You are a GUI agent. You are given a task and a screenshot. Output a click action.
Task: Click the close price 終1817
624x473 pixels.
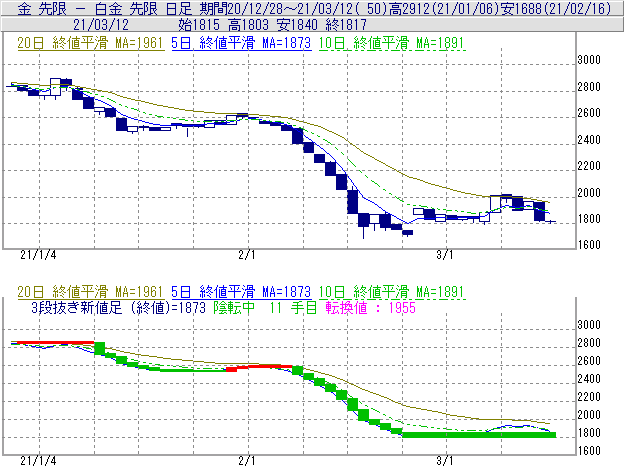pyautogui.click(x=346, y=25)
